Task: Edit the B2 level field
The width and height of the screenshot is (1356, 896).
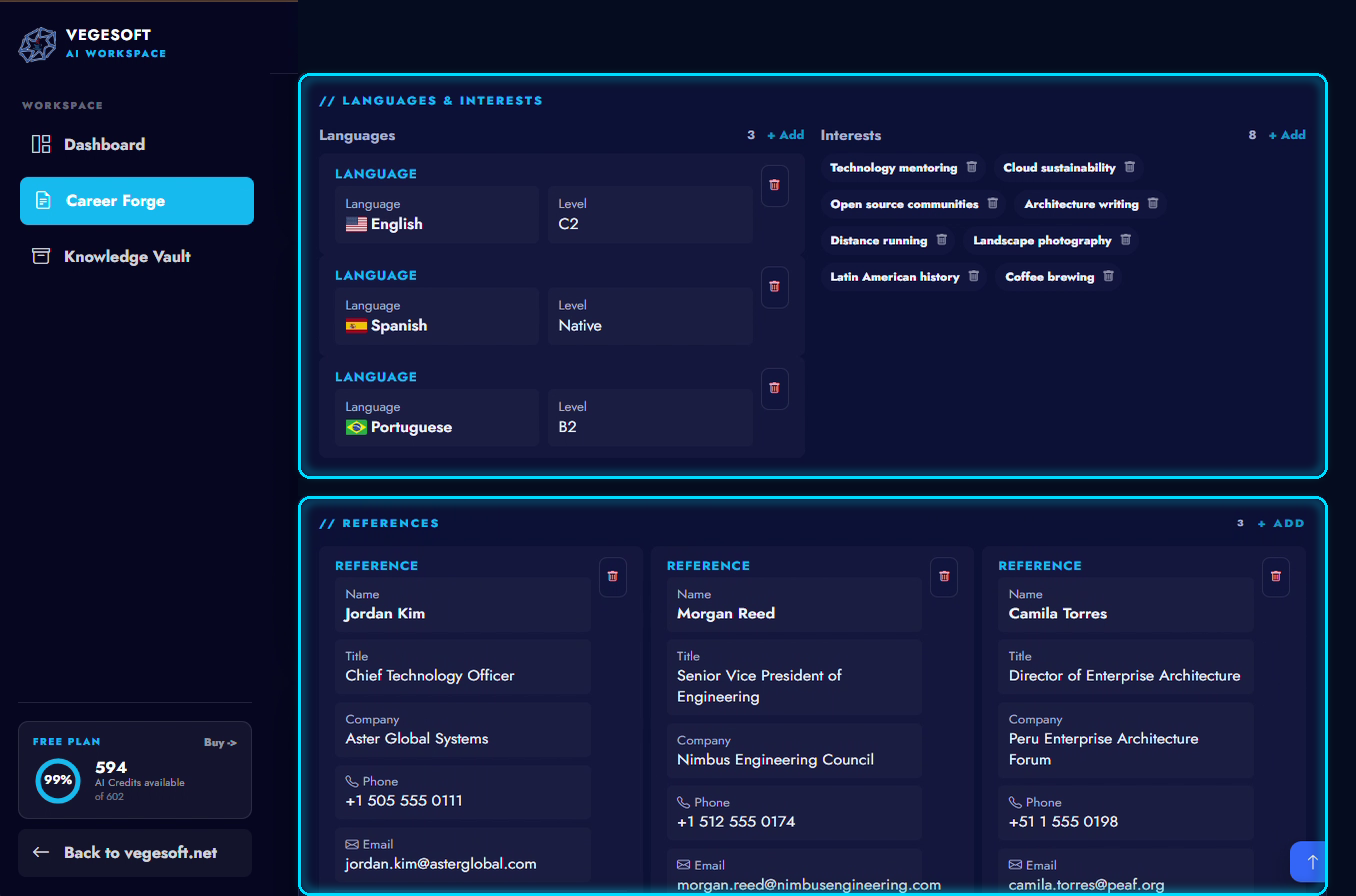Action: point(650,417)
